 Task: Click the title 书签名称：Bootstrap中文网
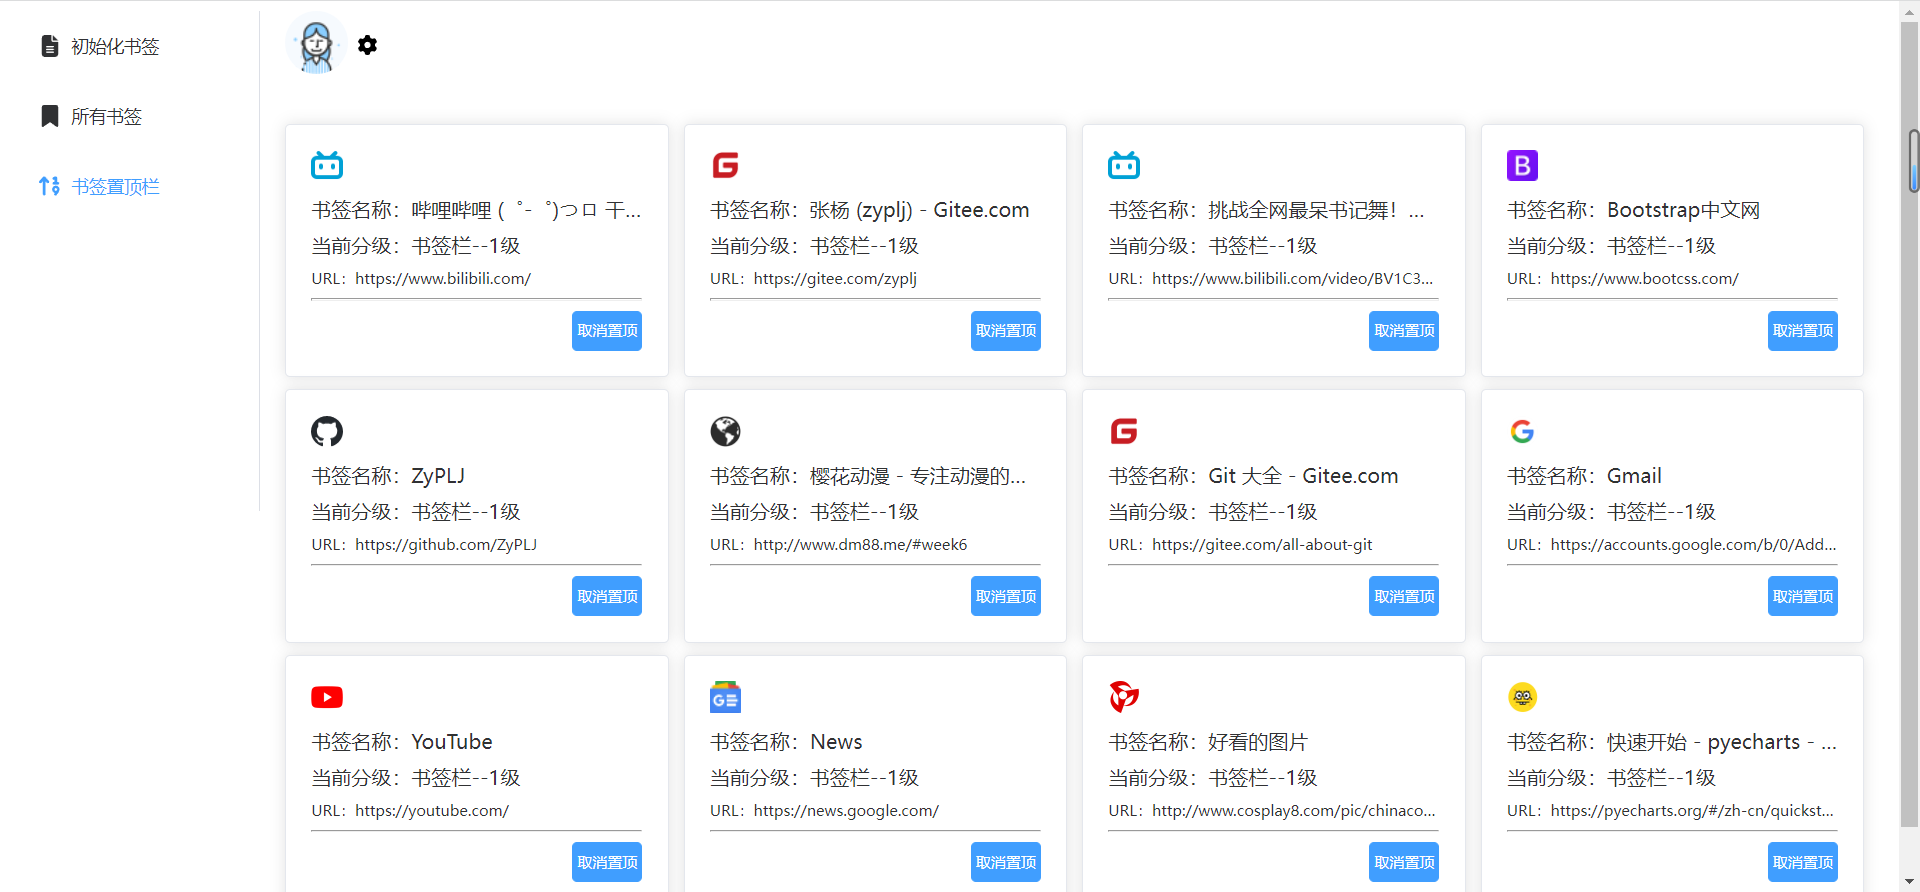(1633, 210)
